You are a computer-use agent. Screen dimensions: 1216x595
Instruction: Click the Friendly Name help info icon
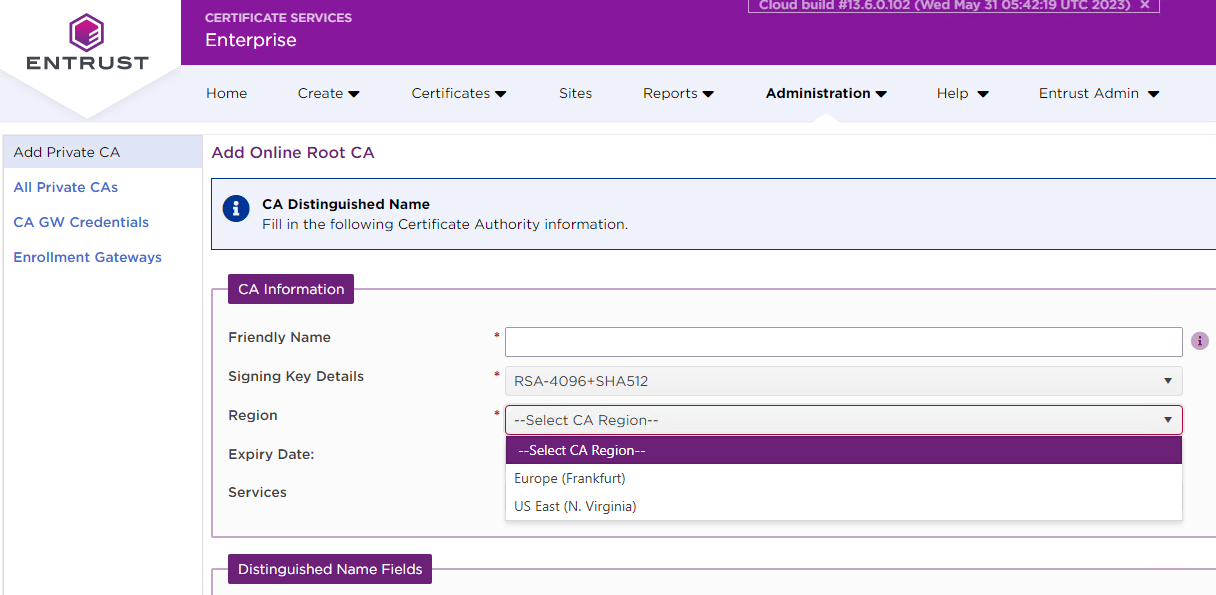pos(1200,341)
